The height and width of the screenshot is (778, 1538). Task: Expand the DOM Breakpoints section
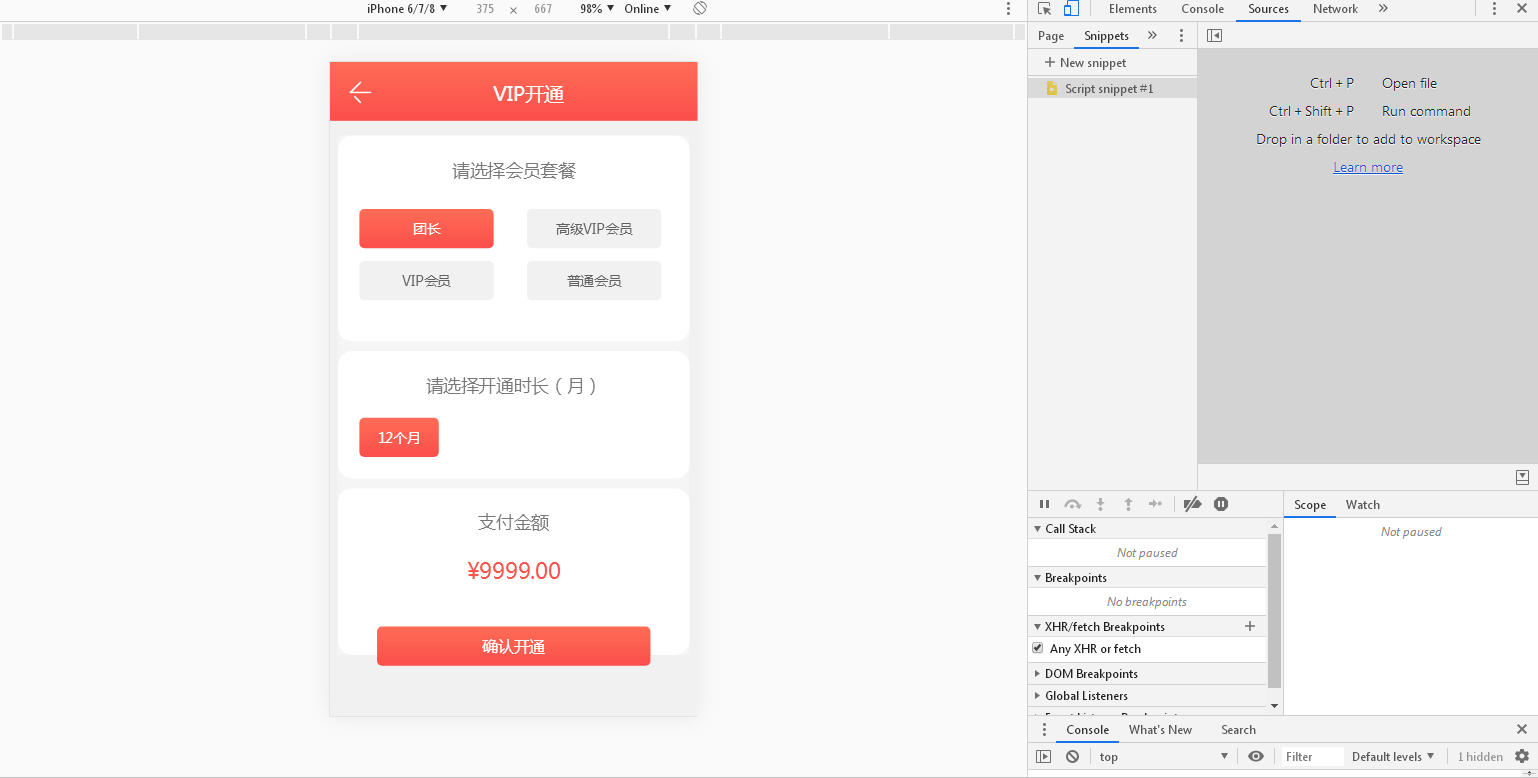[x=1038, y=673]
